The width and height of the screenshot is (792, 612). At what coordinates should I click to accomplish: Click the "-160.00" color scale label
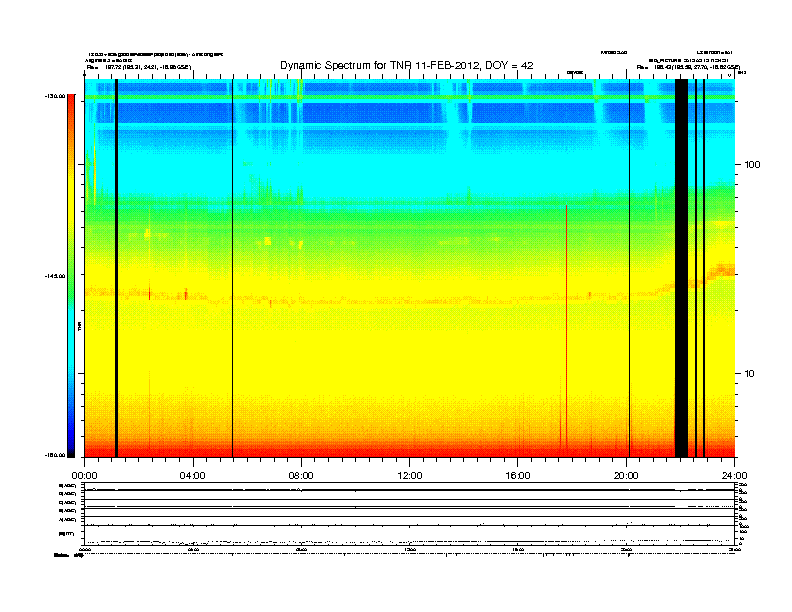pos(55,455)
